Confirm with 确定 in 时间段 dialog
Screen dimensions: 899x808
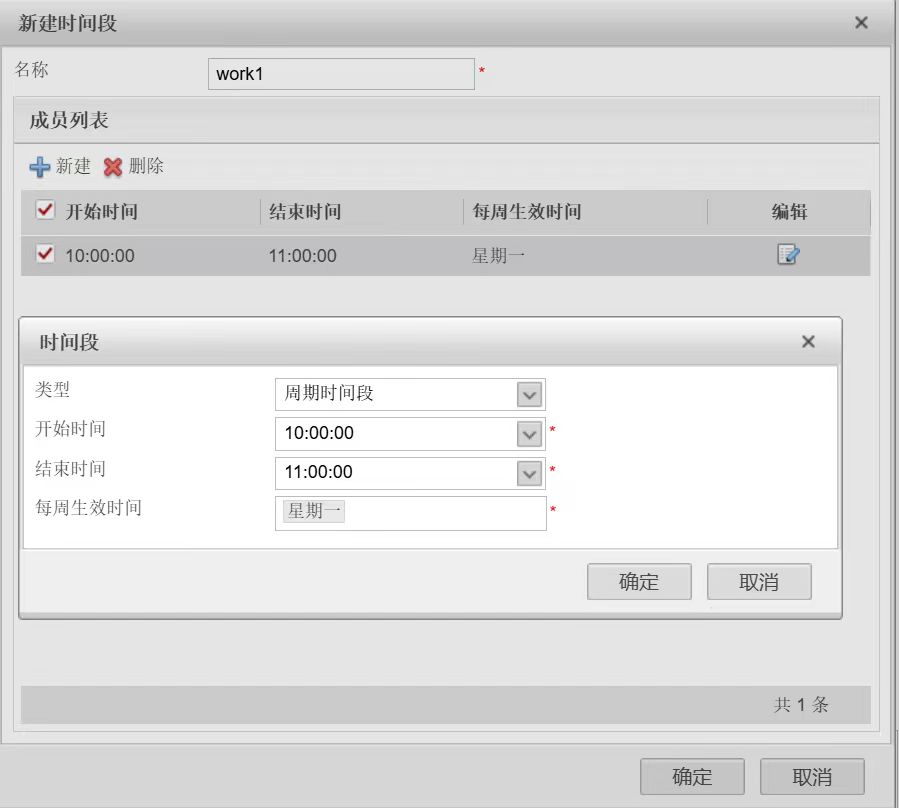[639, 581]
